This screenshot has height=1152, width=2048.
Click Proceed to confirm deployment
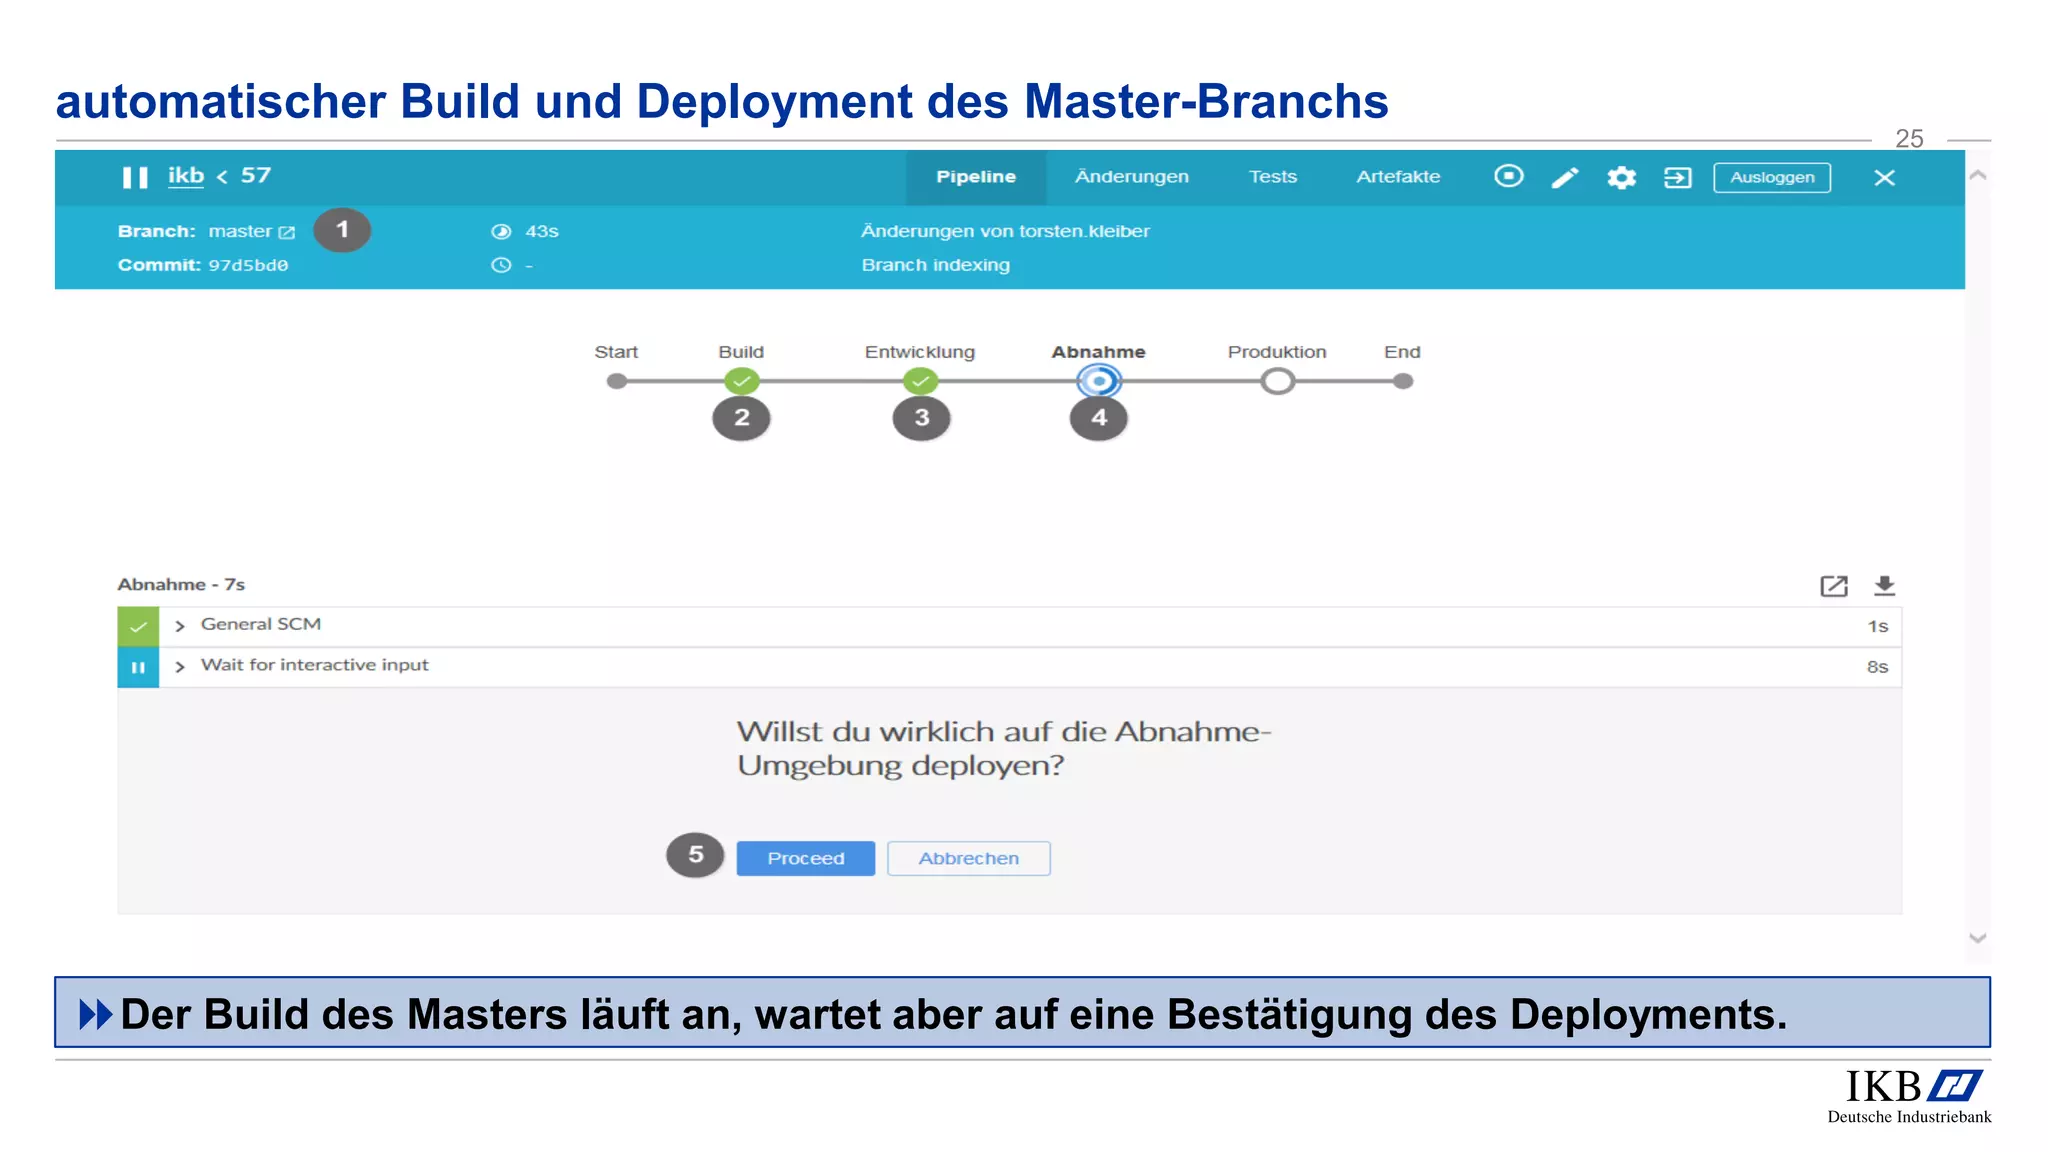(806, 858)
